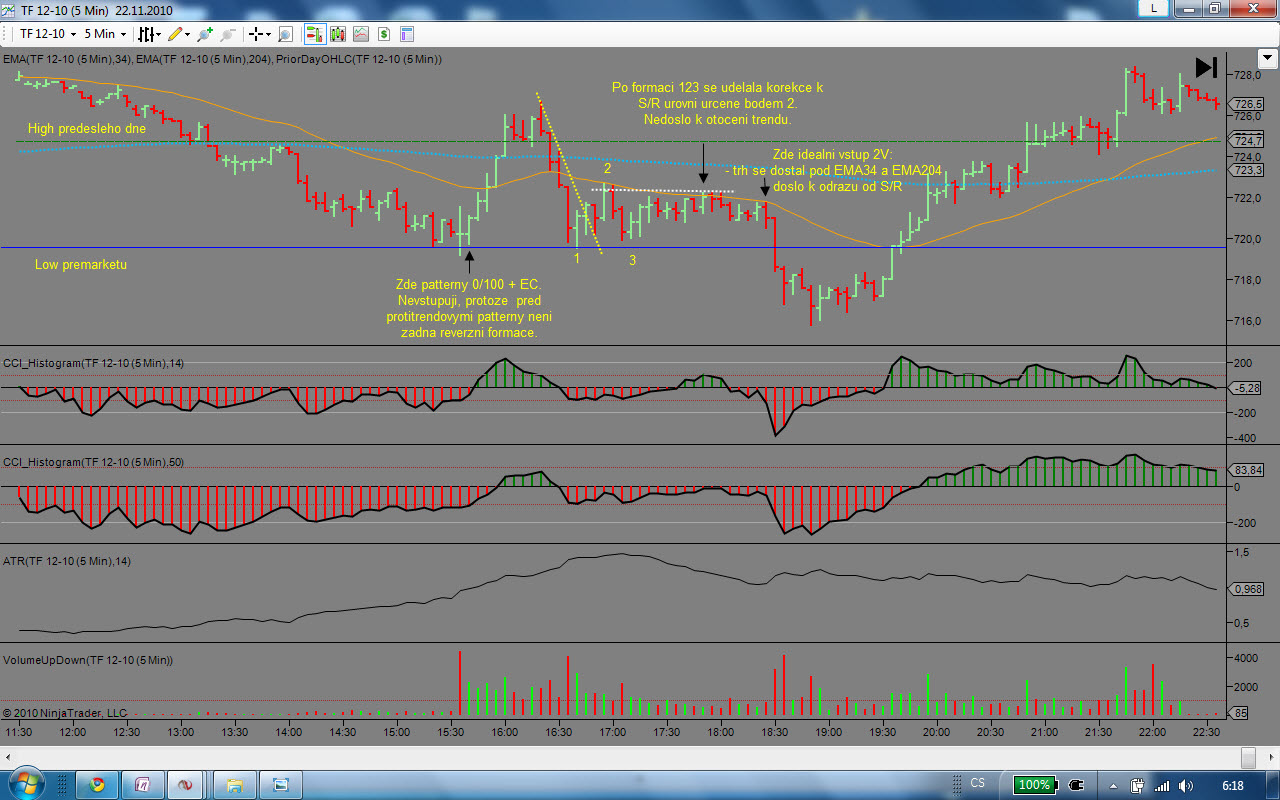The image size is (1280, 800).
Task: Click the 'Zde idealni vstup 2V:' annotation
Action: pyautogui.click(x=832, y=154)
